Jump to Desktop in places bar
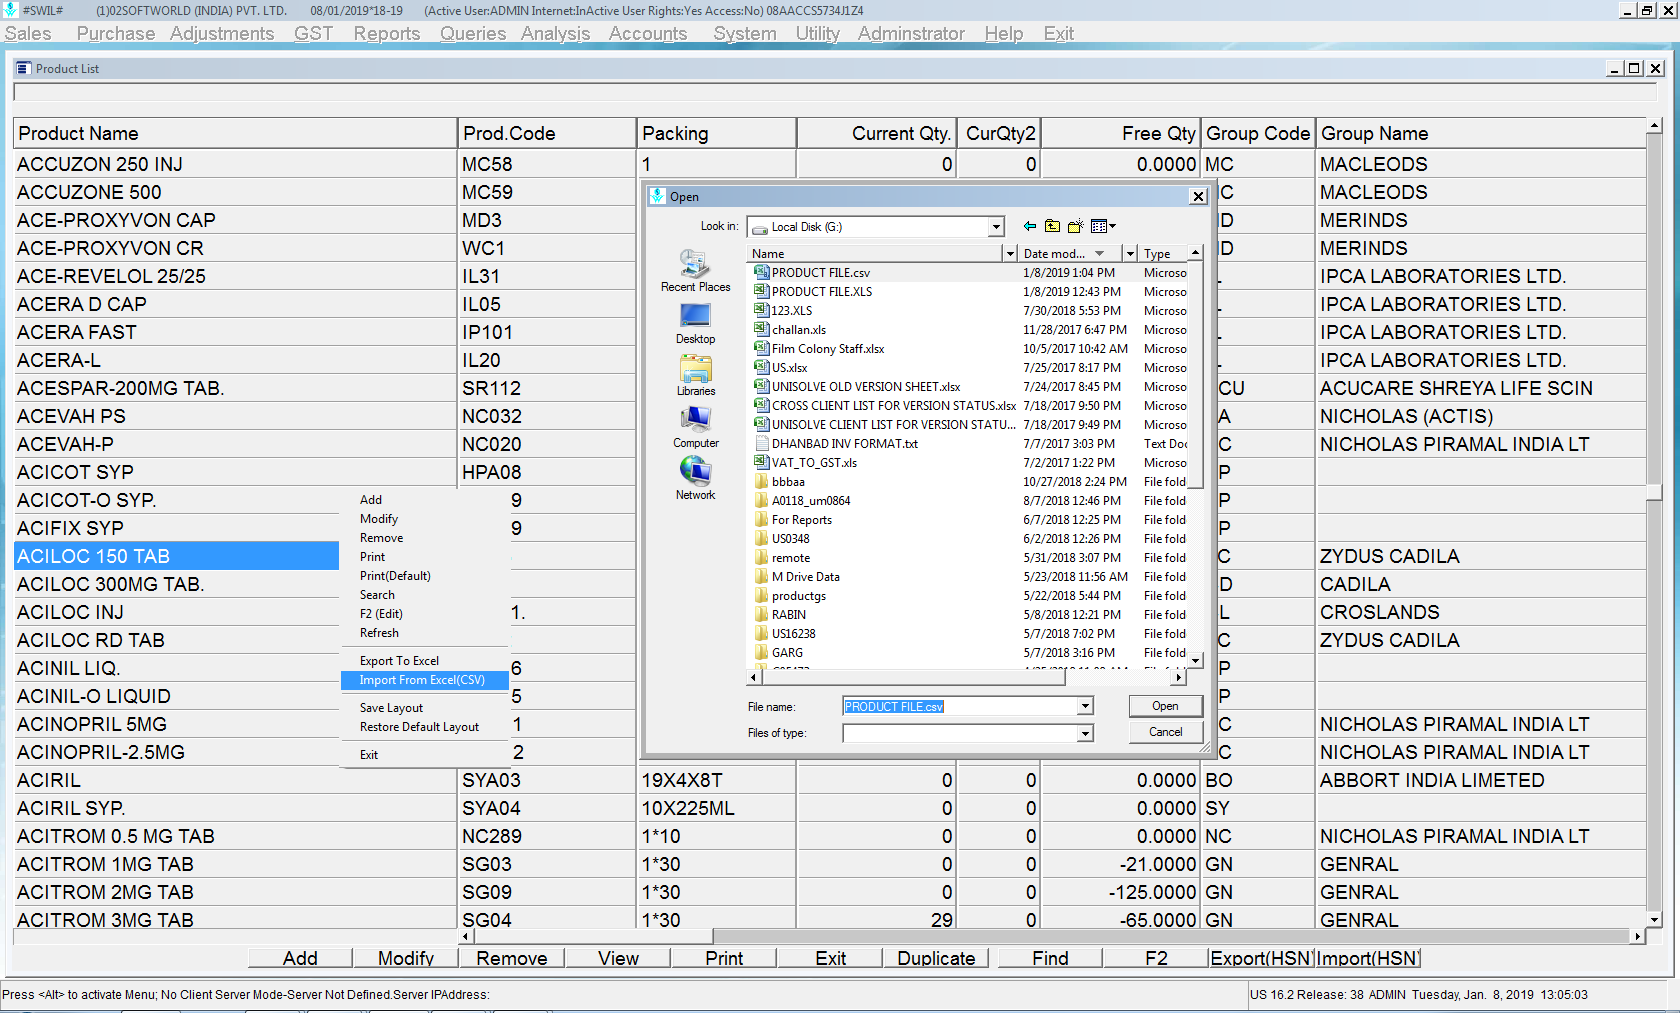Screen dimensions: 1680x1013 695,324
